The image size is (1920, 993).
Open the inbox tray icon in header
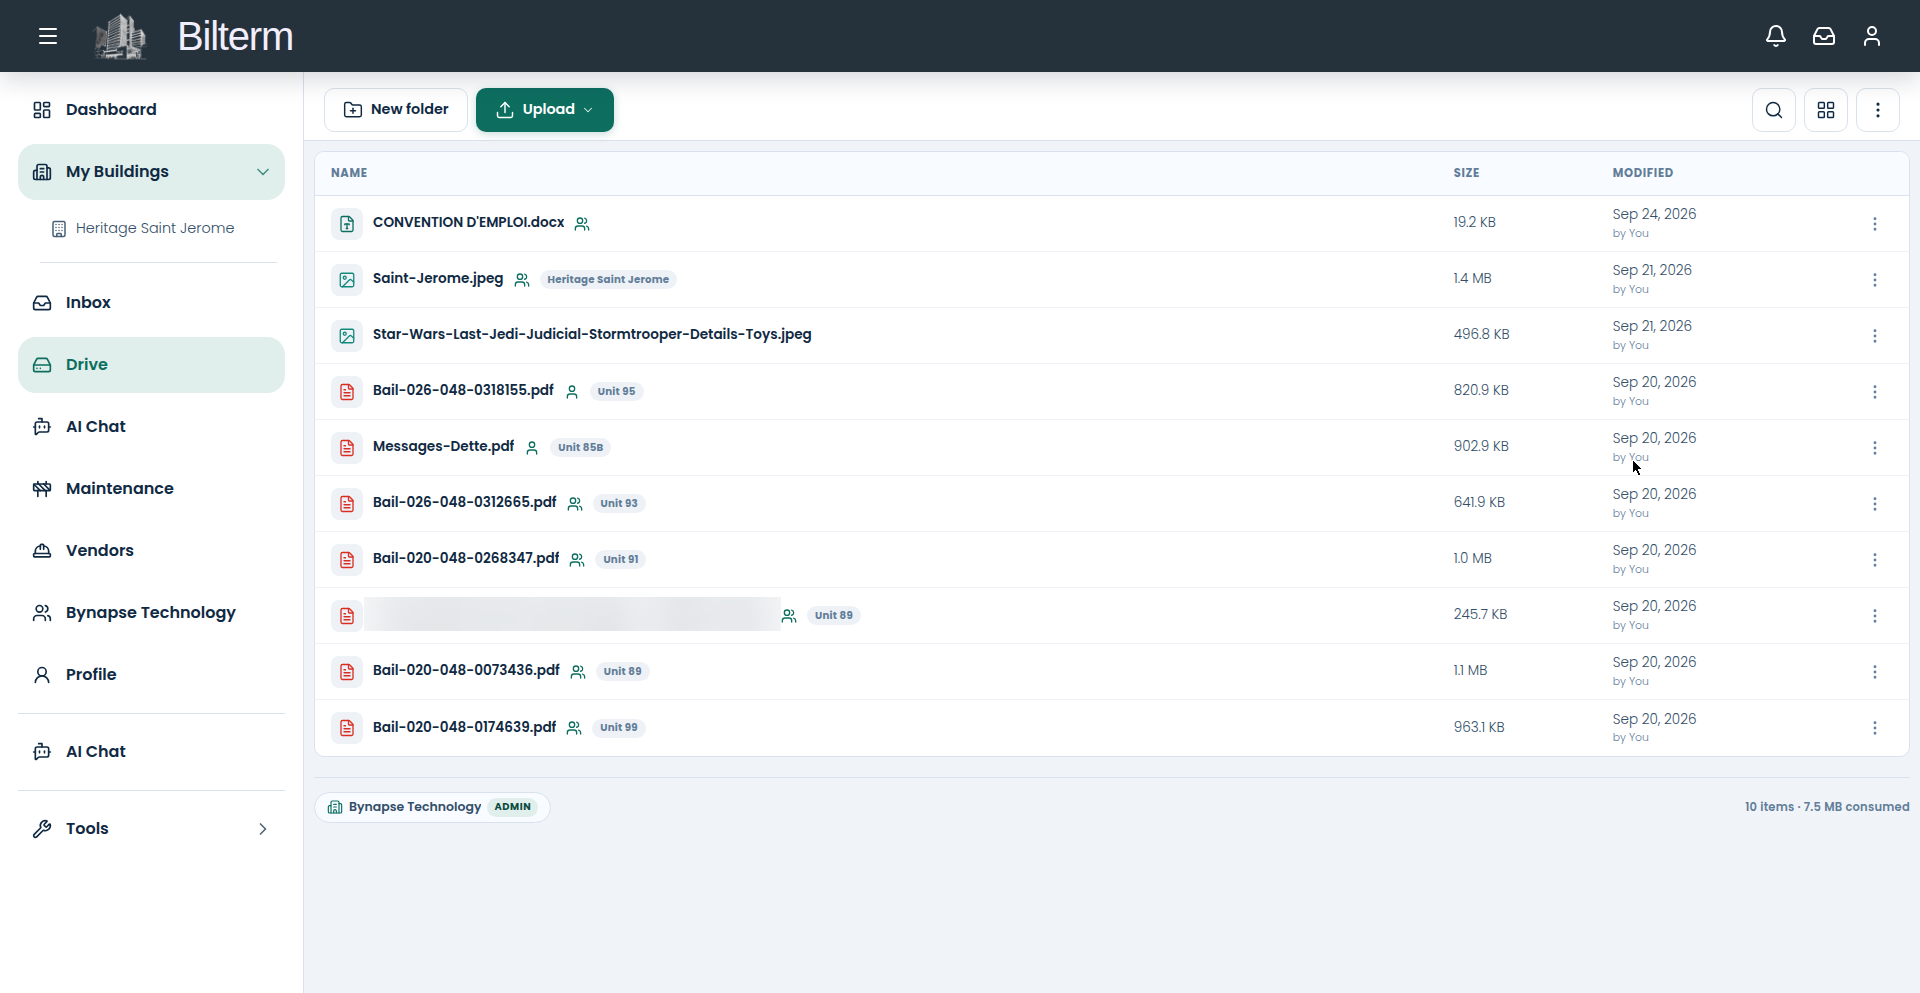click(x=1824, y=37)
